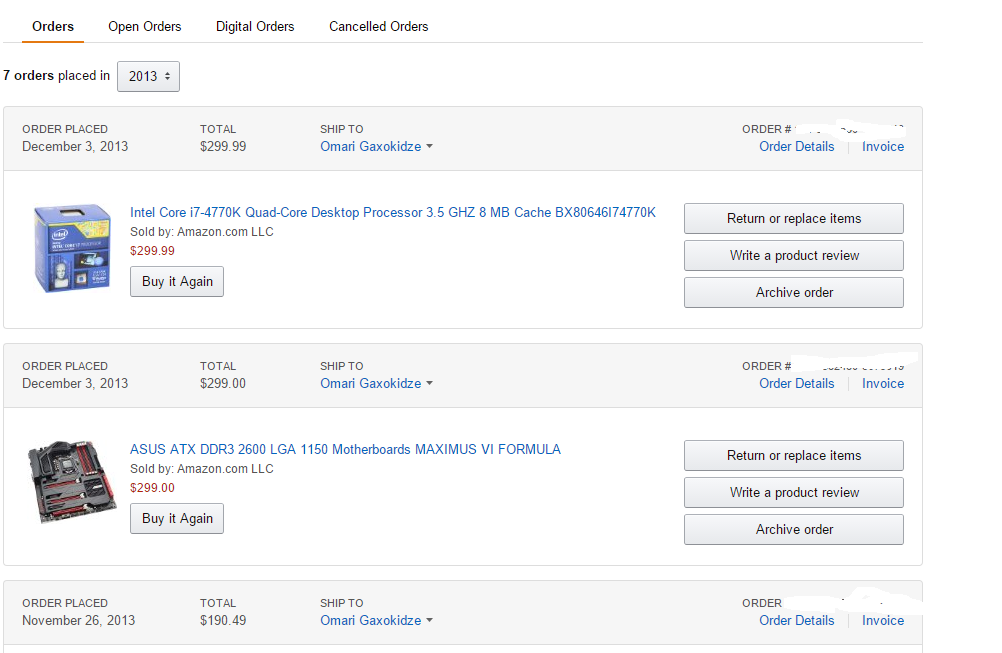Expand ship-to details for $299.00 order
The height and width of the screenshot is (653, 1002).
[376, 383]
